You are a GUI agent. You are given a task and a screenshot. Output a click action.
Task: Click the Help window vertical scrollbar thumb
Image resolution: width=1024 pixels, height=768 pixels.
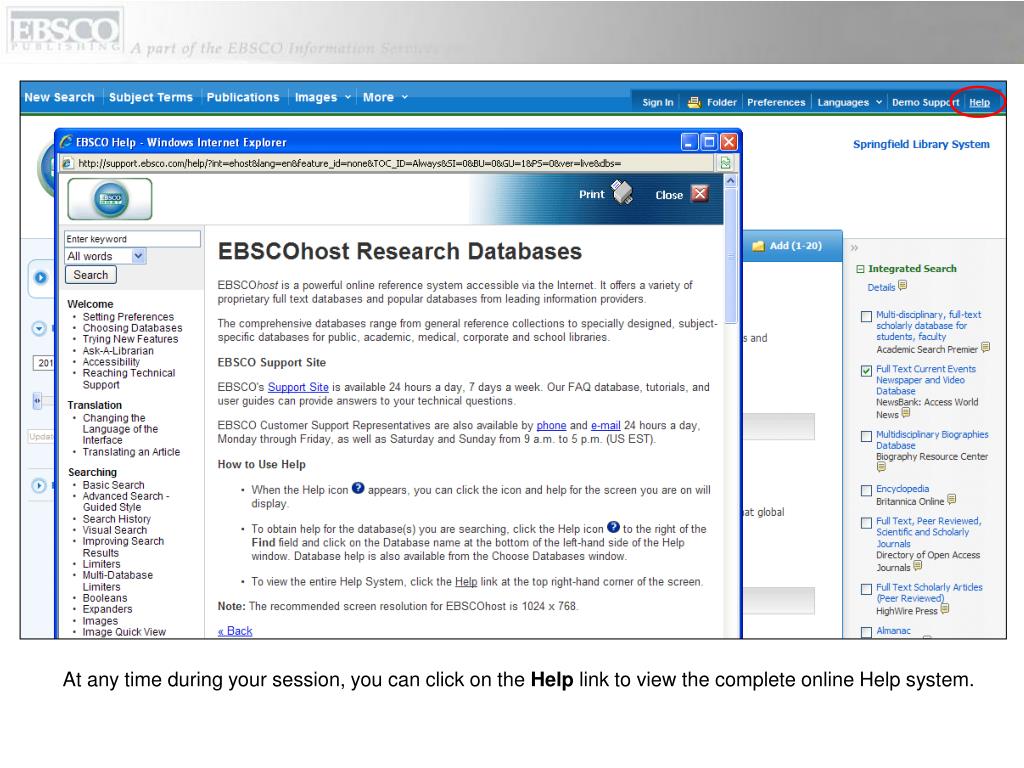coord(731,256)
